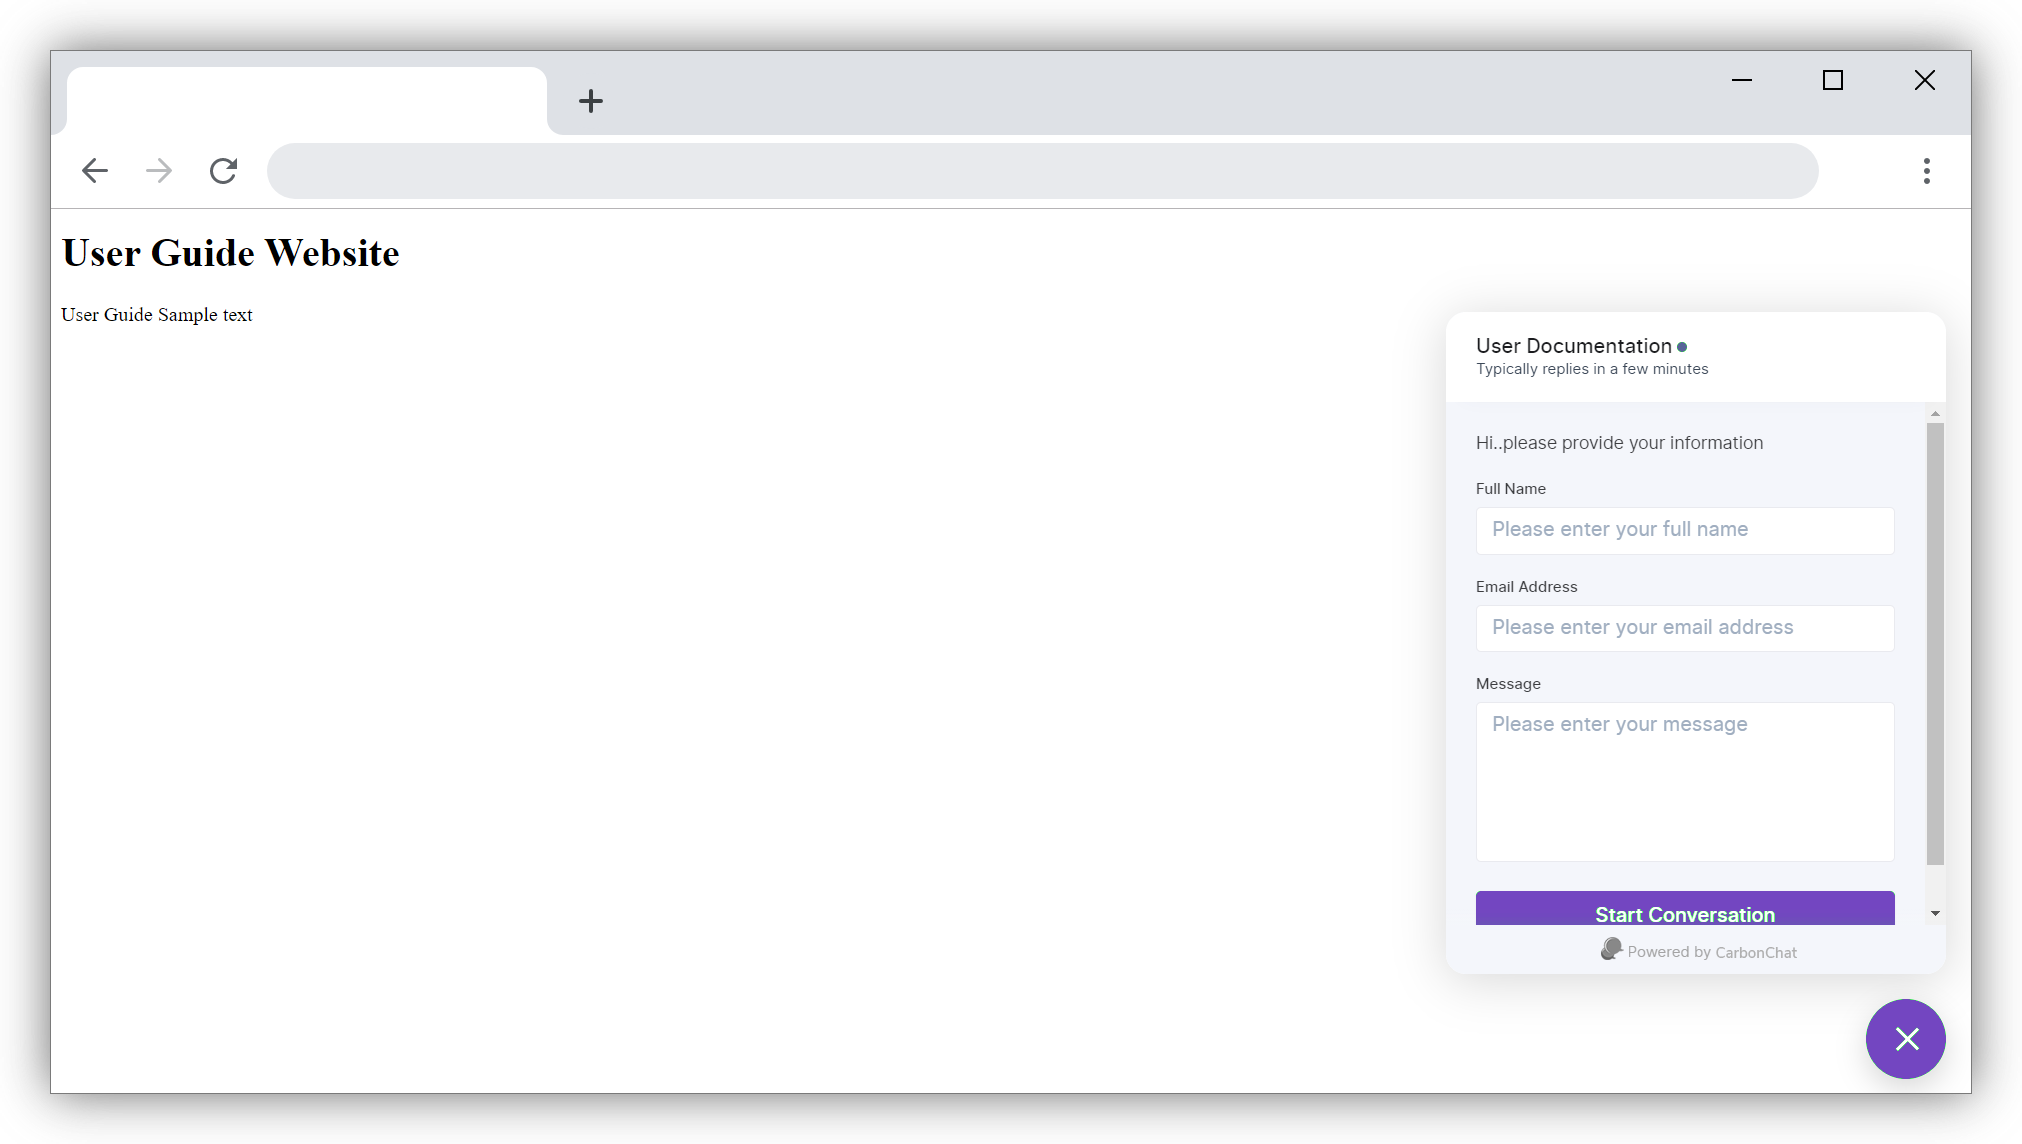Open the Powered by CarbonChat link
2022x1144 pixels.
[x=1711, y=952]
